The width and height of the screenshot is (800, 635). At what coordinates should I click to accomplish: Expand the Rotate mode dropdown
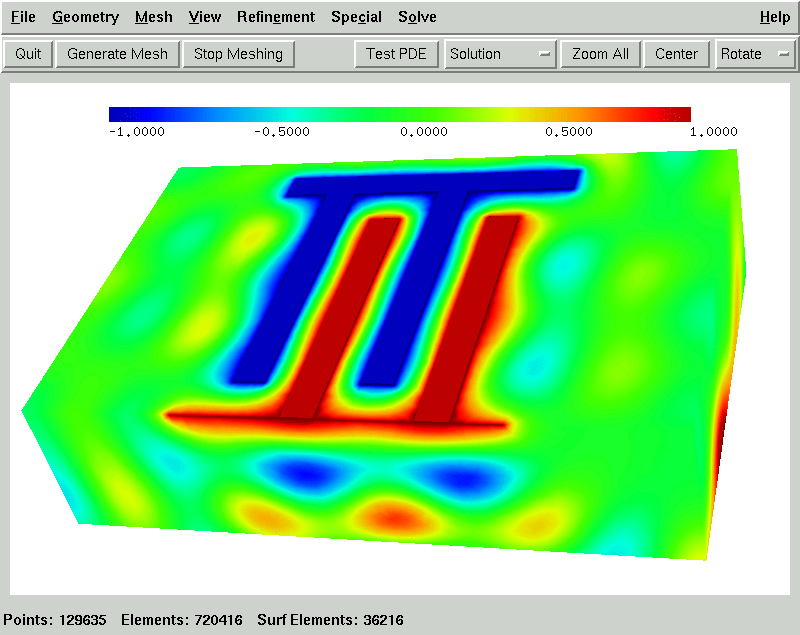tap(755, 54)
